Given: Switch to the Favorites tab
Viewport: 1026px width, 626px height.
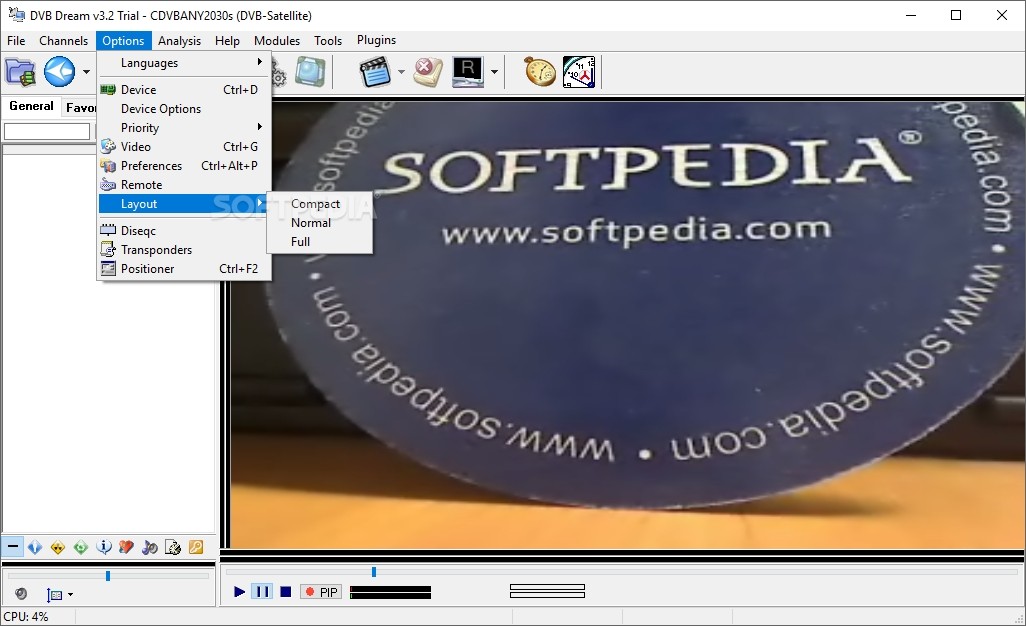Looking at the screenshot, I should 80,107.
